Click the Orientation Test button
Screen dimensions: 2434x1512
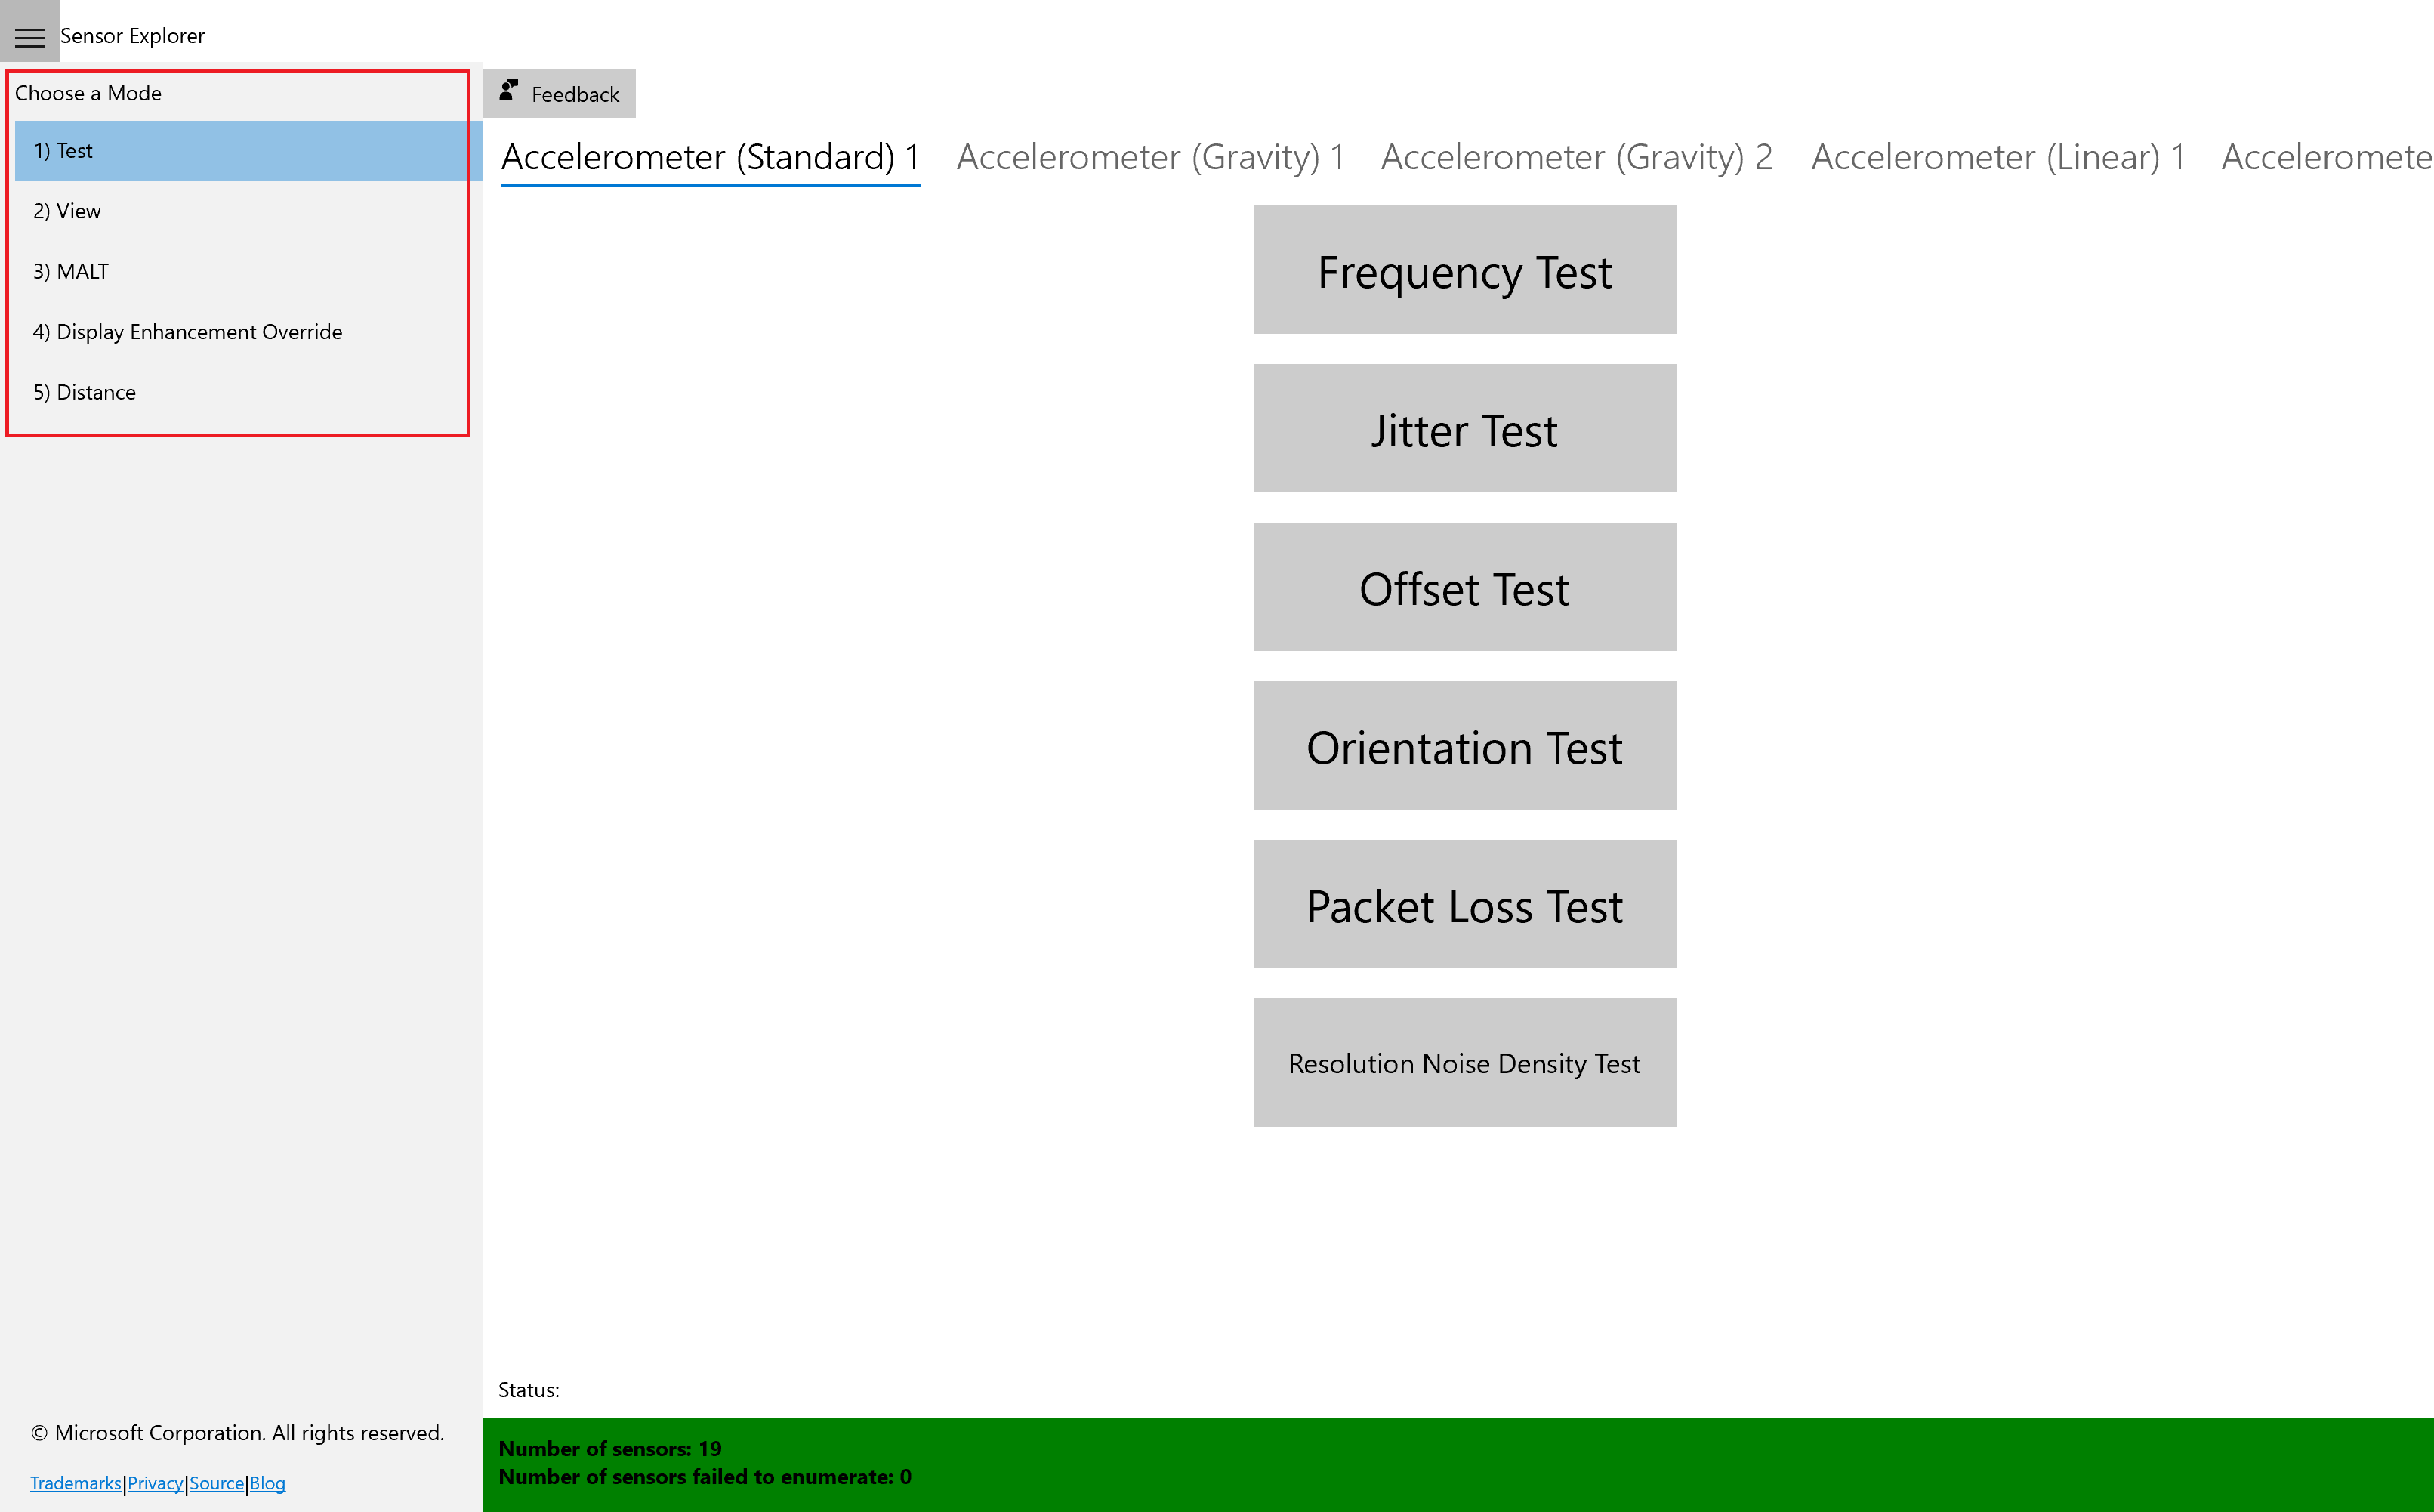[x=1464, y=745]
